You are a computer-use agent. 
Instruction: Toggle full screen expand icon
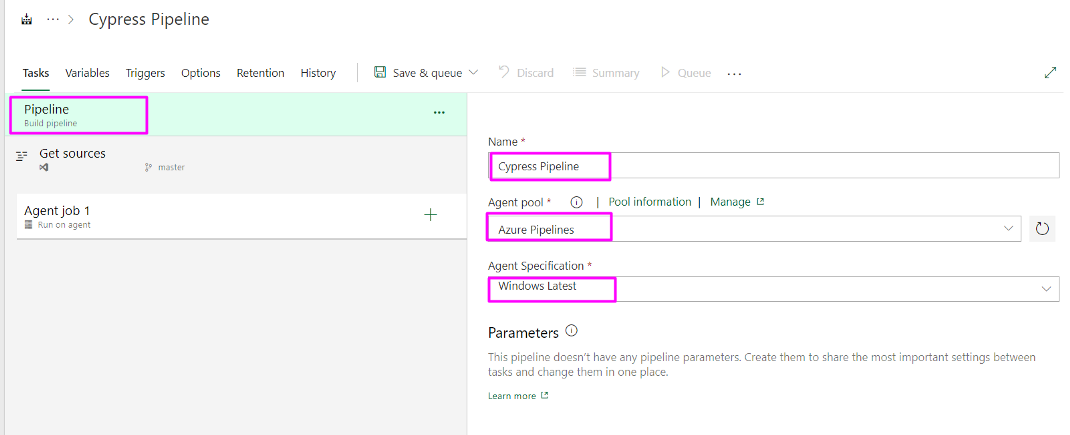[x=1050, y=72]
